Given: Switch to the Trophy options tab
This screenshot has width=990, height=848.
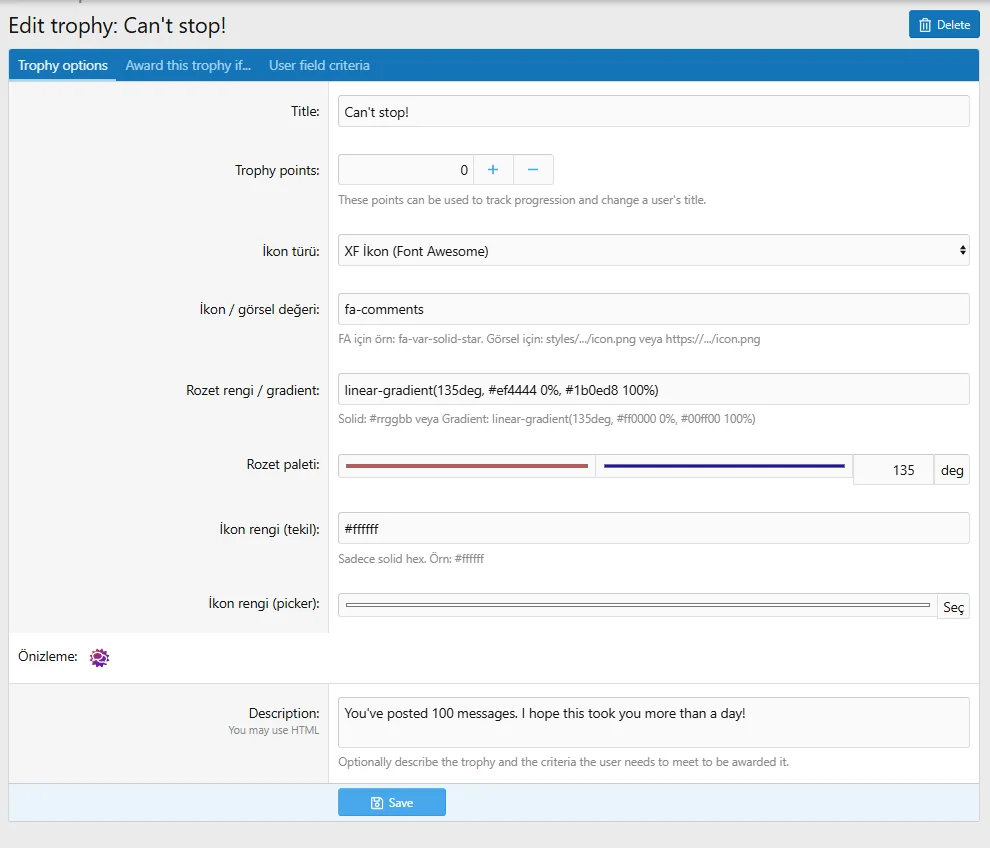Looking at the screenshot, I should point(63,66).
